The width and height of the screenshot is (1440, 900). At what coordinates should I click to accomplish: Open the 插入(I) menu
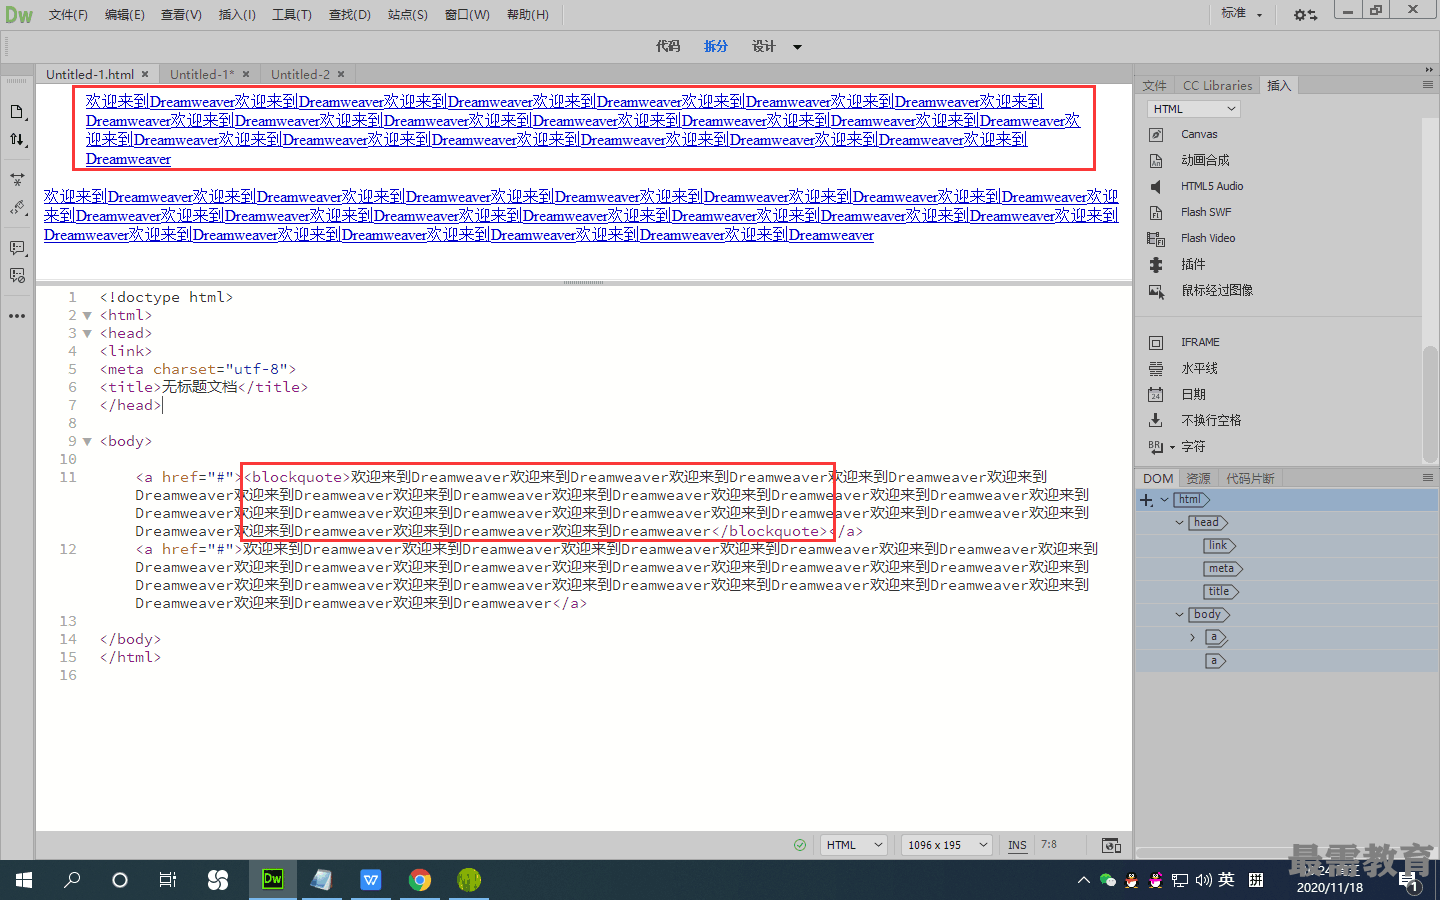point(237,15)
